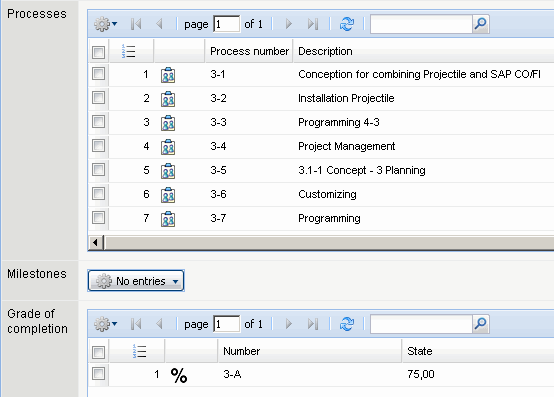The height and width of the screenshot is (397, 554).
Task: Click 'Programming' description in row 3-7
Action: tap(329, 218)
